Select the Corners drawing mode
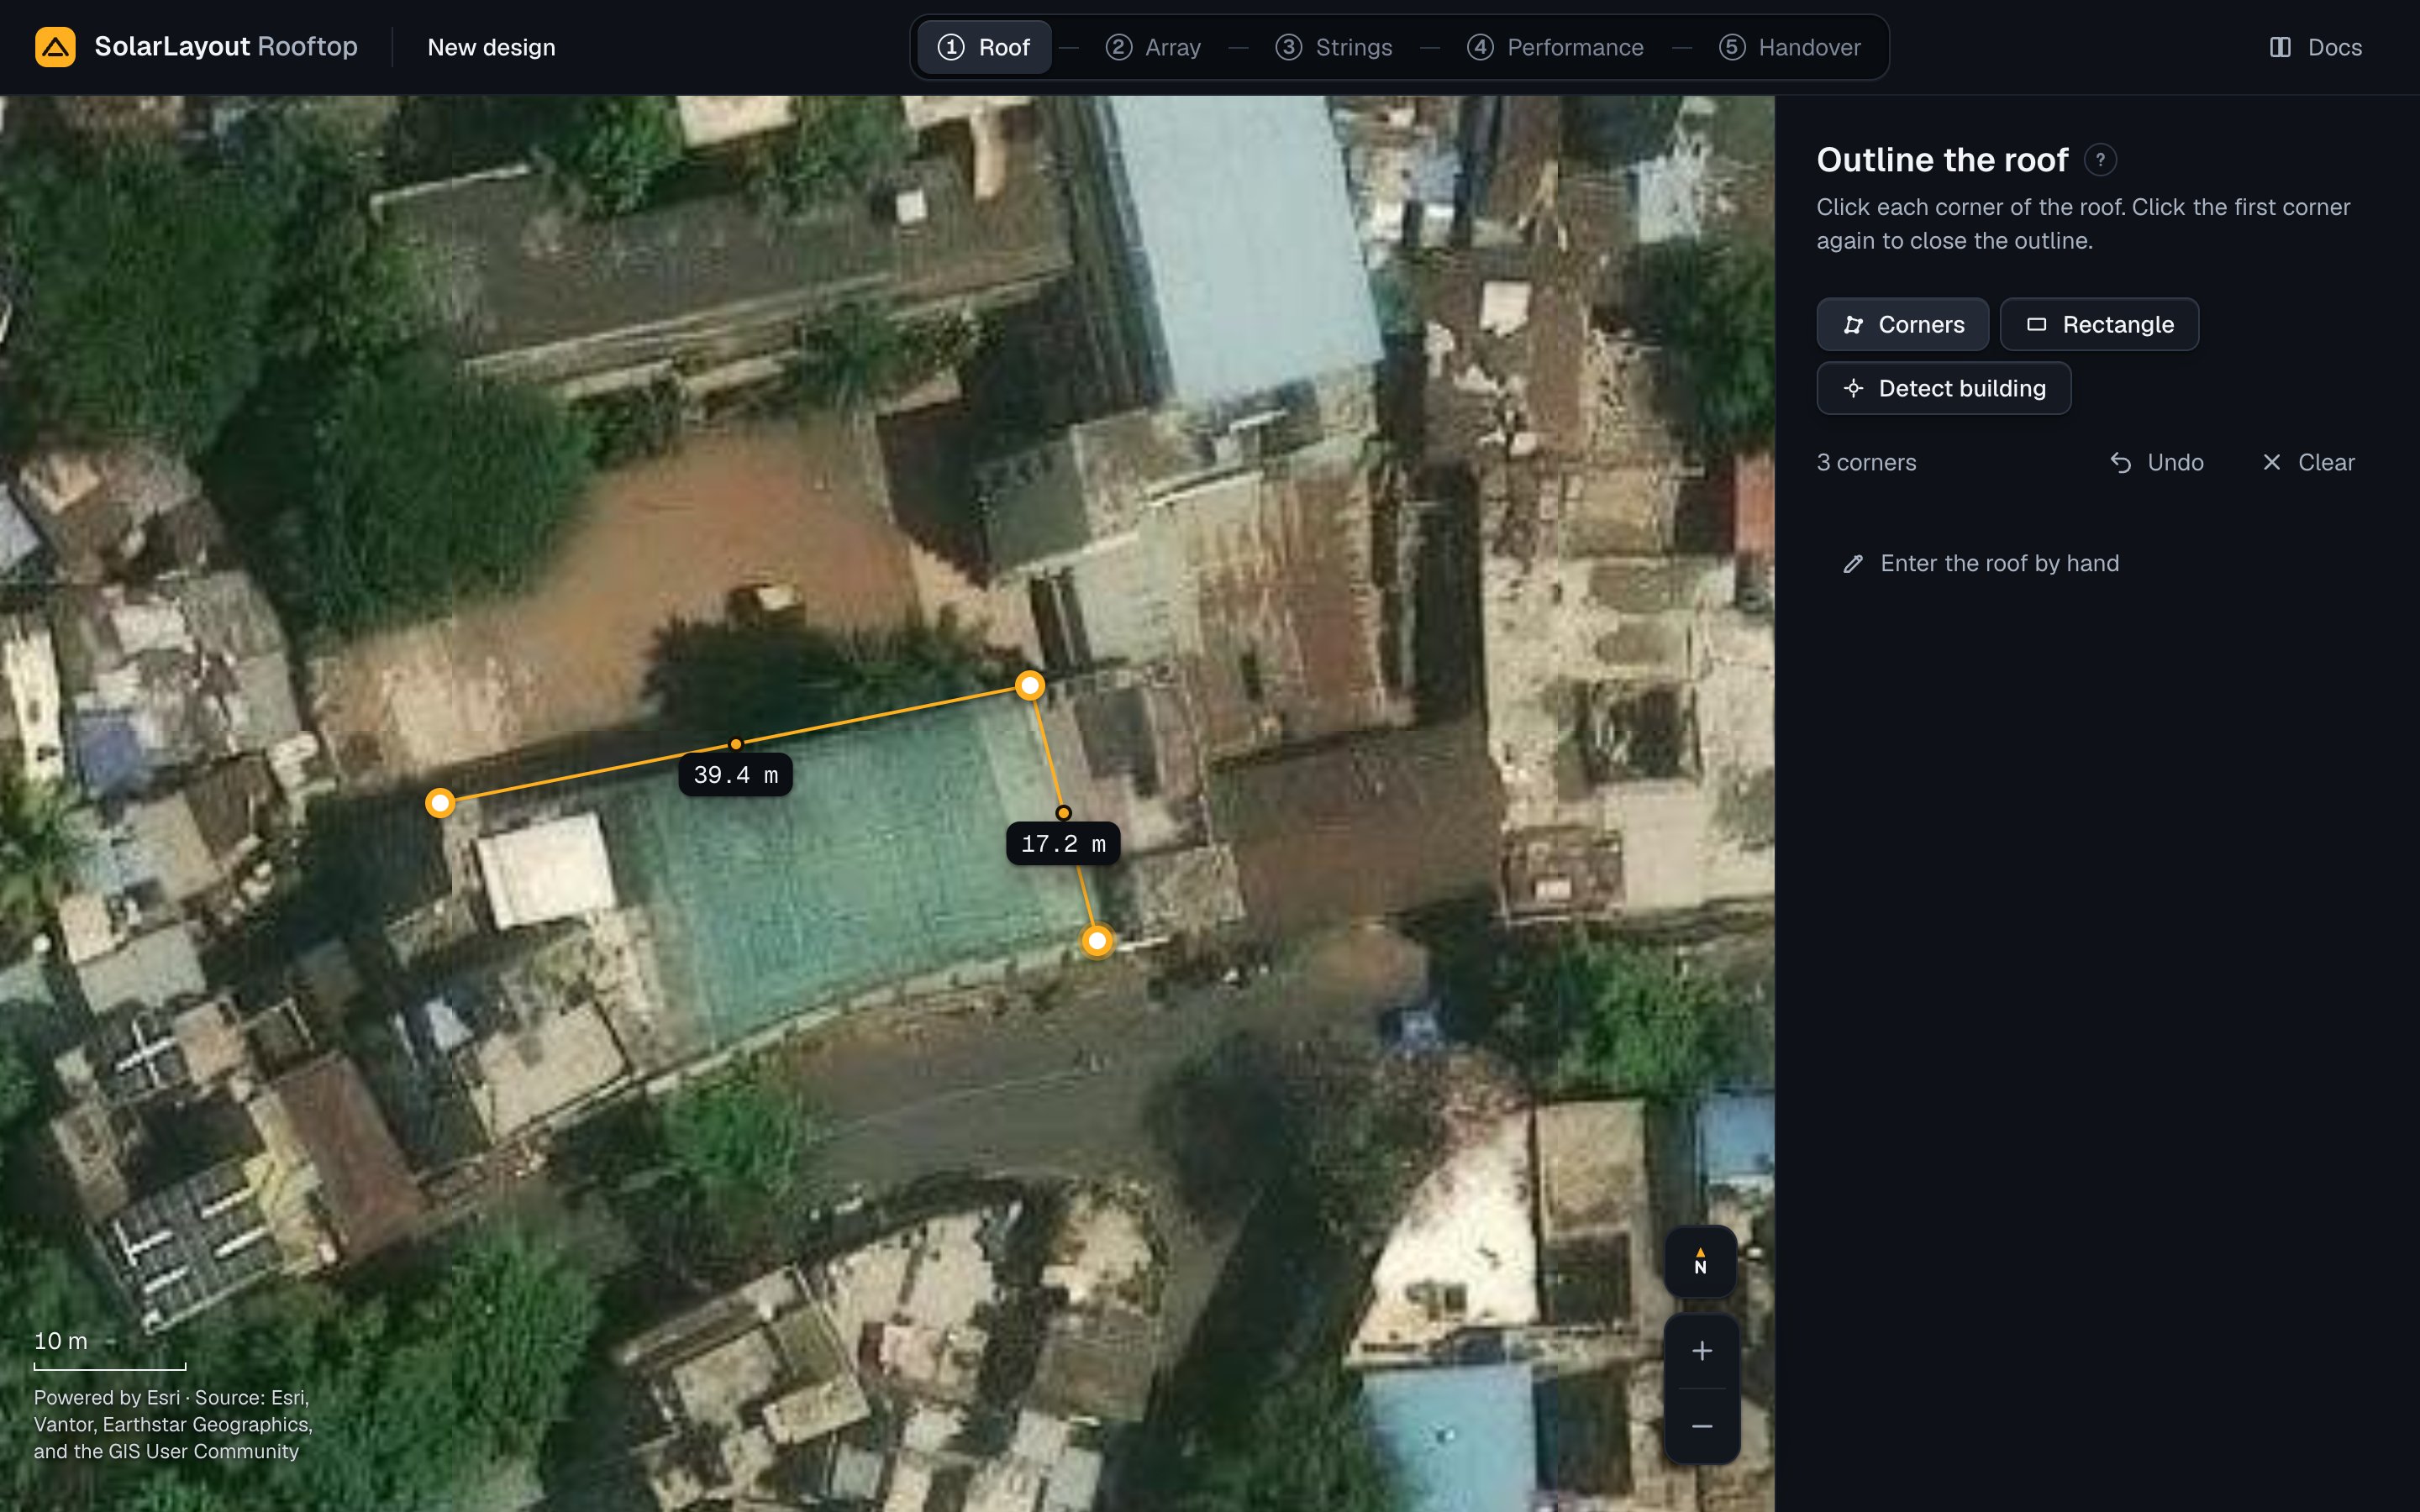This screenshot has height=1512, width=2420. click(x=1902, y=324)
